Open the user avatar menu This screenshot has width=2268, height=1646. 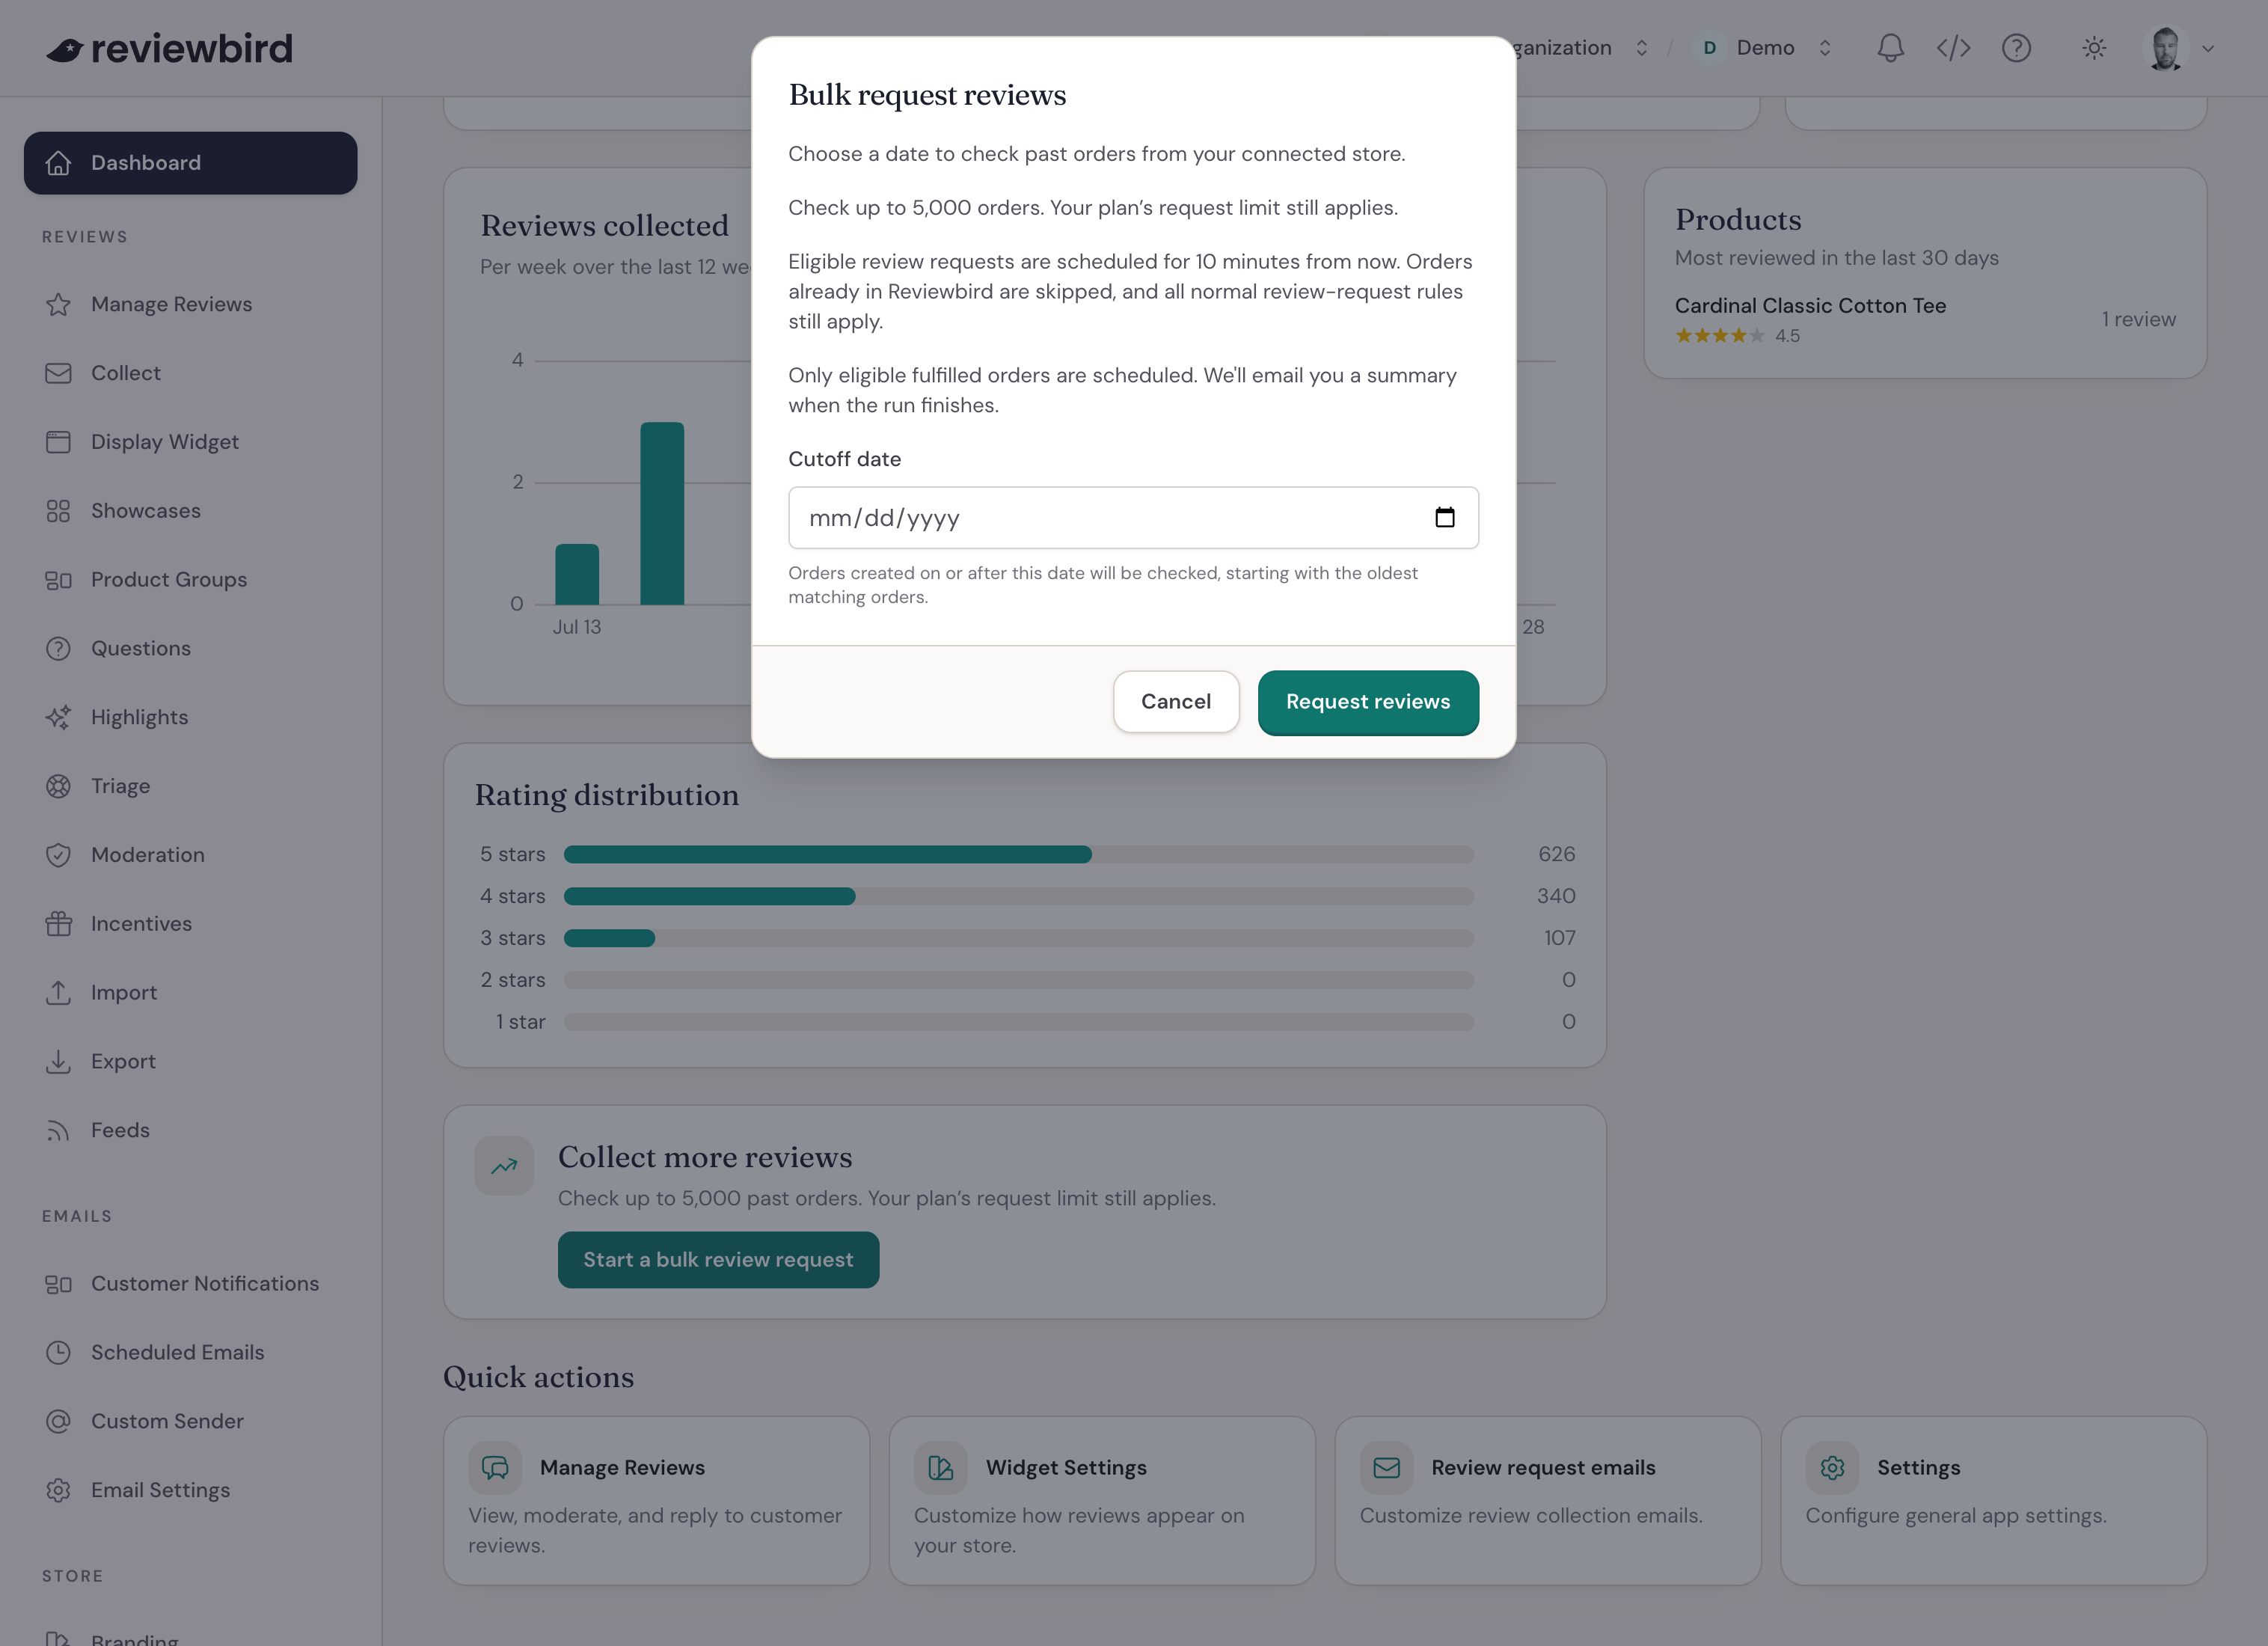2180,48
